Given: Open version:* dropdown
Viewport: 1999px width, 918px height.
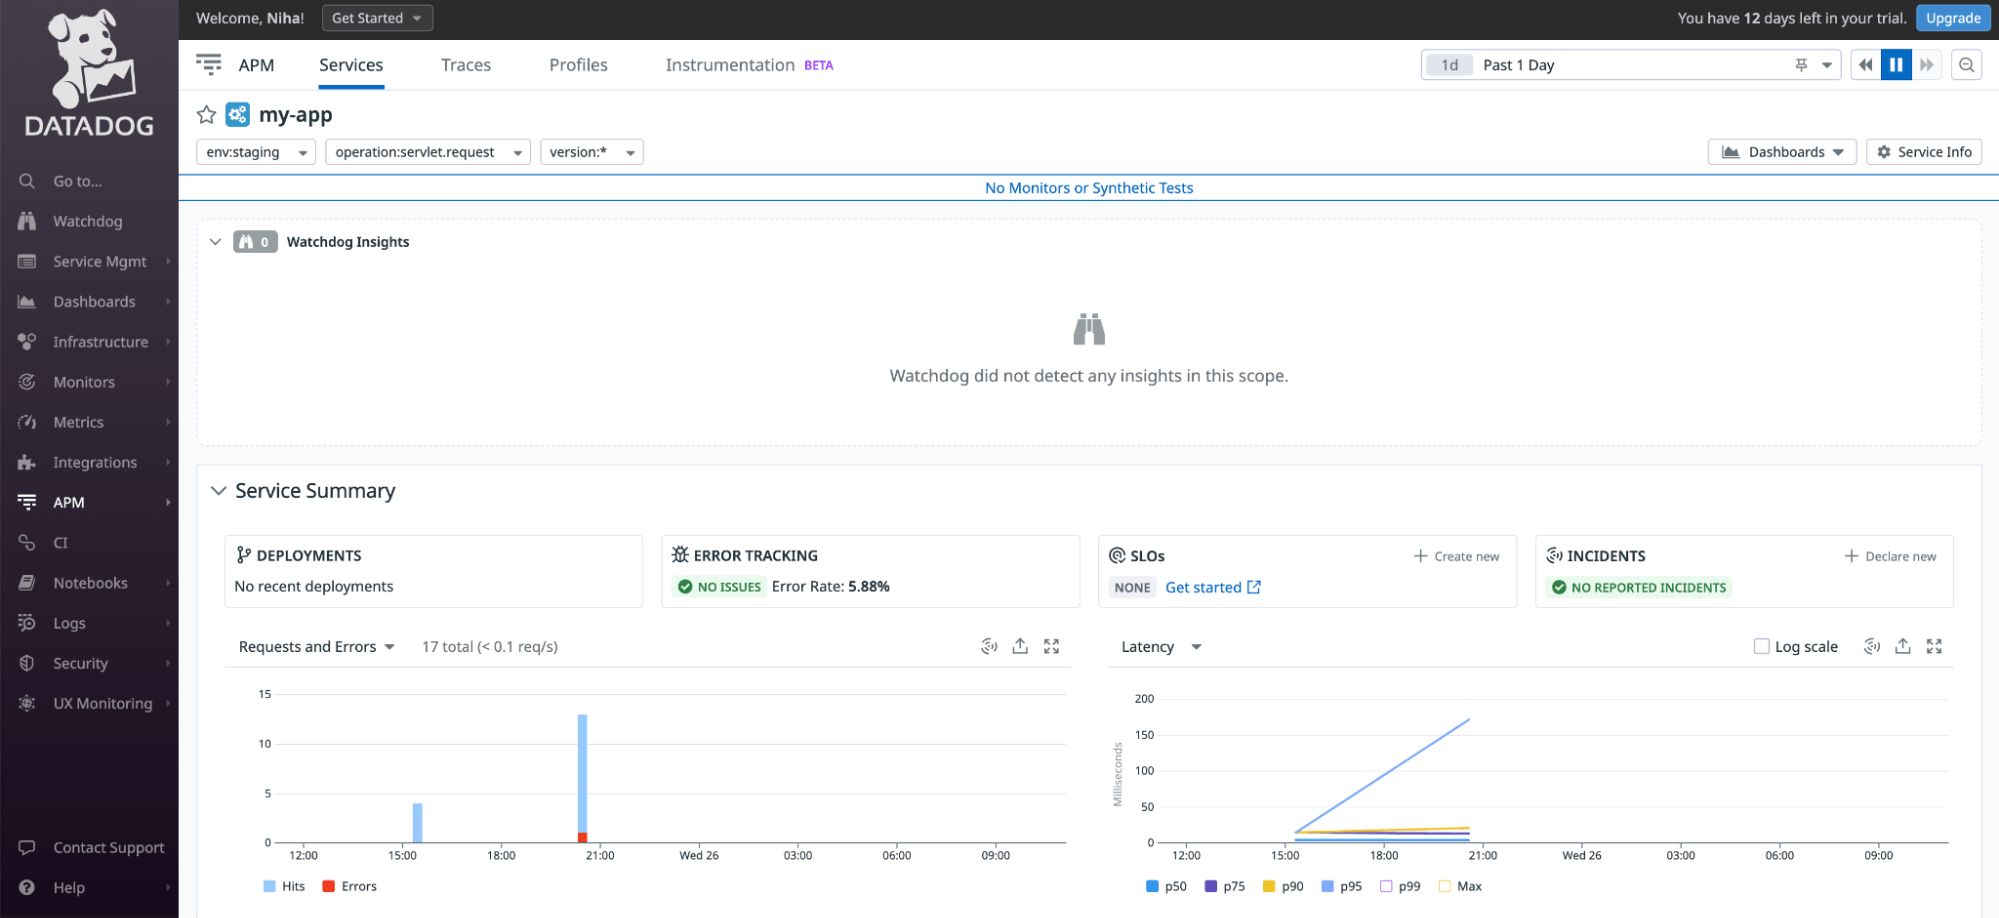Looking at the screenshot, I should pyautogui.click(x=592, y=152).
